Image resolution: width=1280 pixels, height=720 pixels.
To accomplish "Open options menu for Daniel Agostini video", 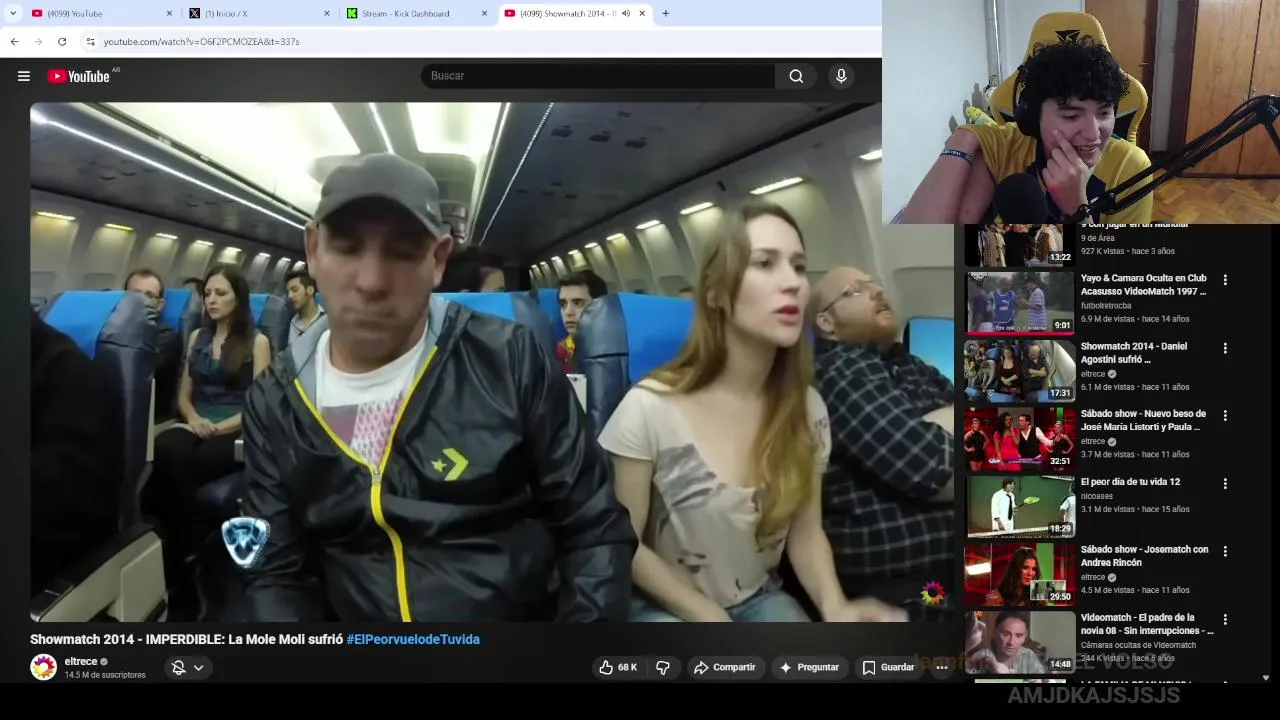I will pyautogui.click(x=1225, y=348).
